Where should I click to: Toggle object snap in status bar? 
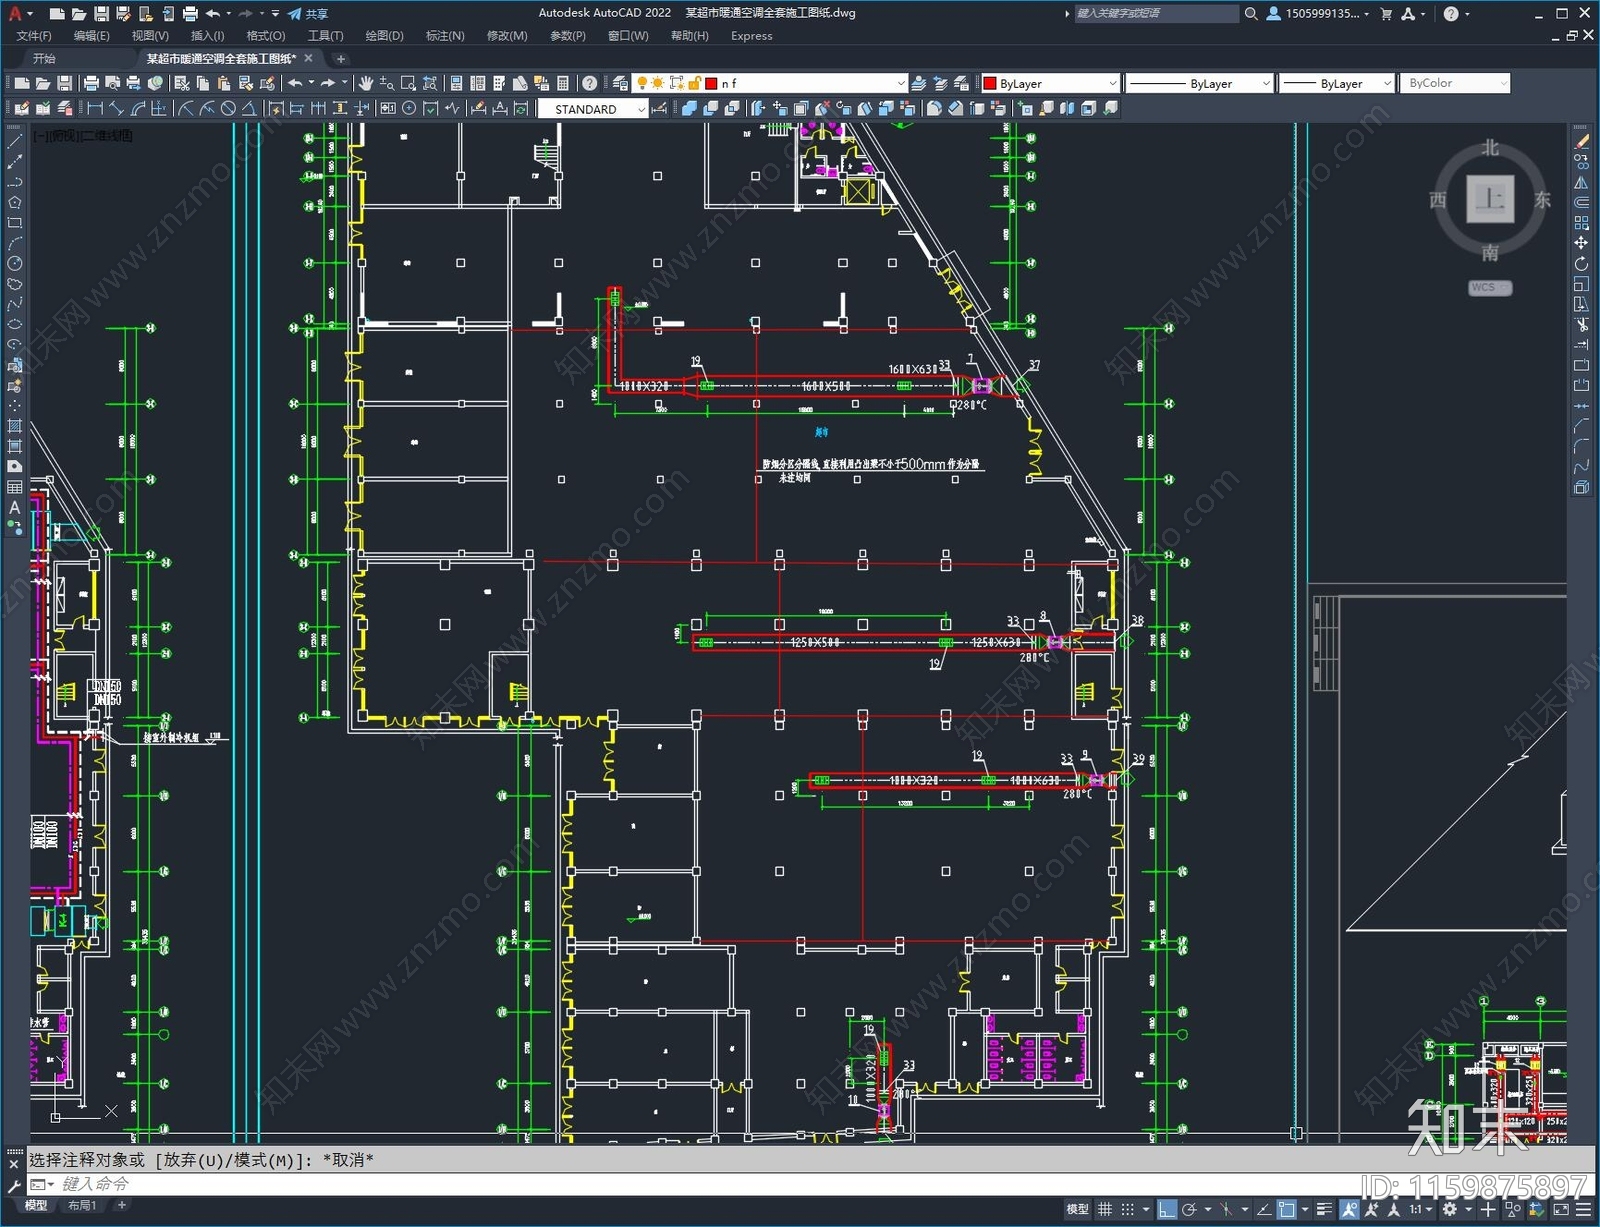coord(1287,1209)
